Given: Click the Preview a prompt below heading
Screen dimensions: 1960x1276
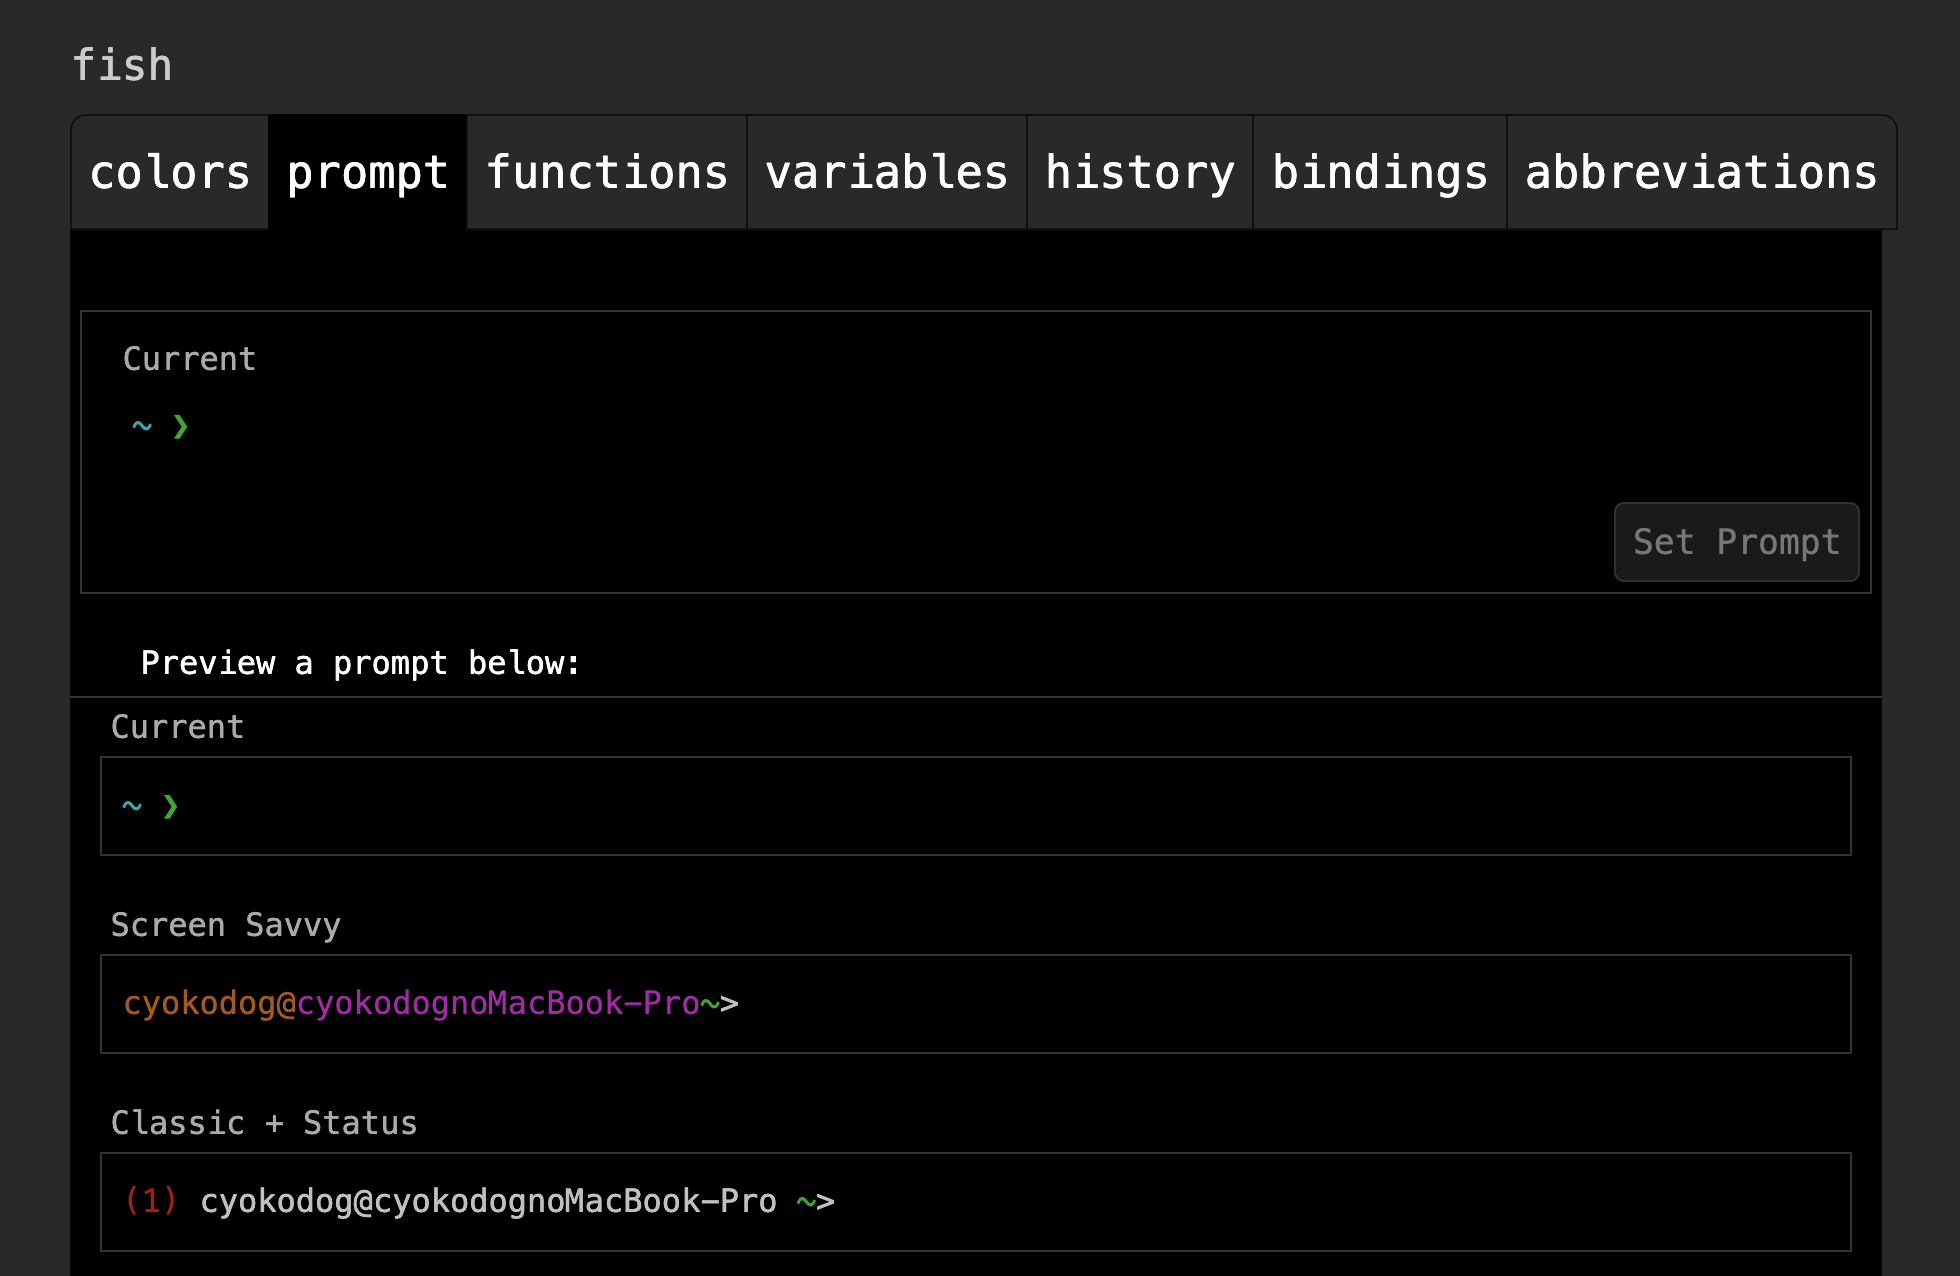Looking at the screenshot, I should point(360,663).
